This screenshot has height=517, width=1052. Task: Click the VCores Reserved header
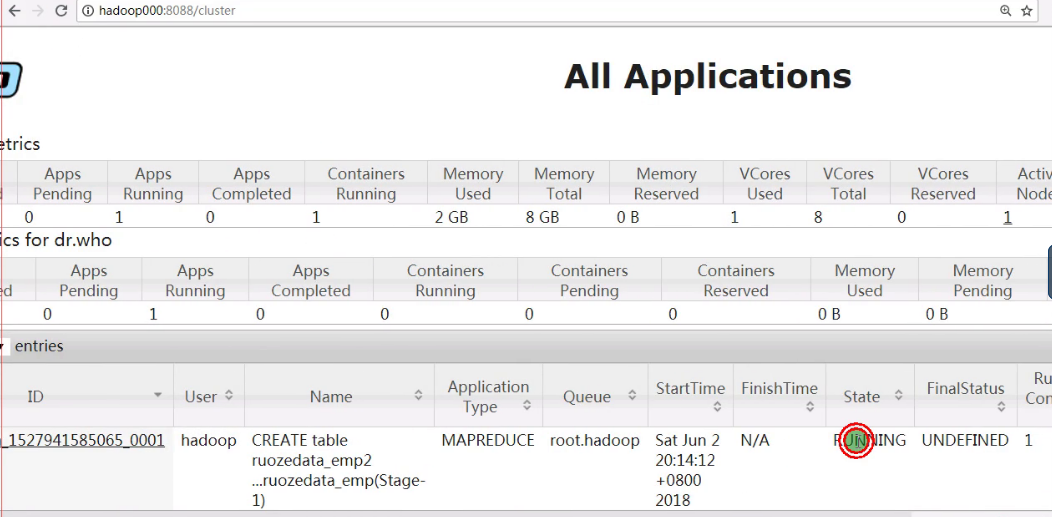(943, 184)
